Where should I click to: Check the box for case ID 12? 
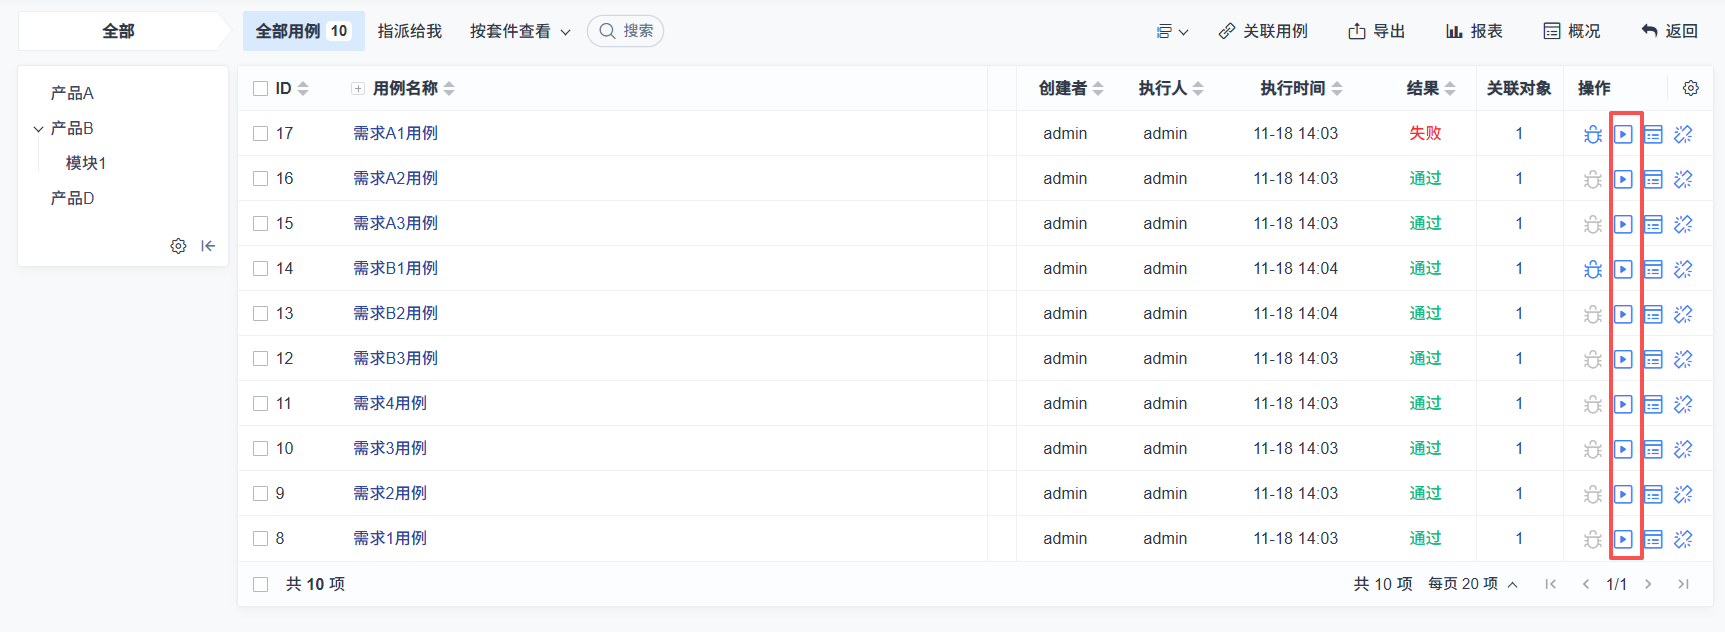pos(261,358)
